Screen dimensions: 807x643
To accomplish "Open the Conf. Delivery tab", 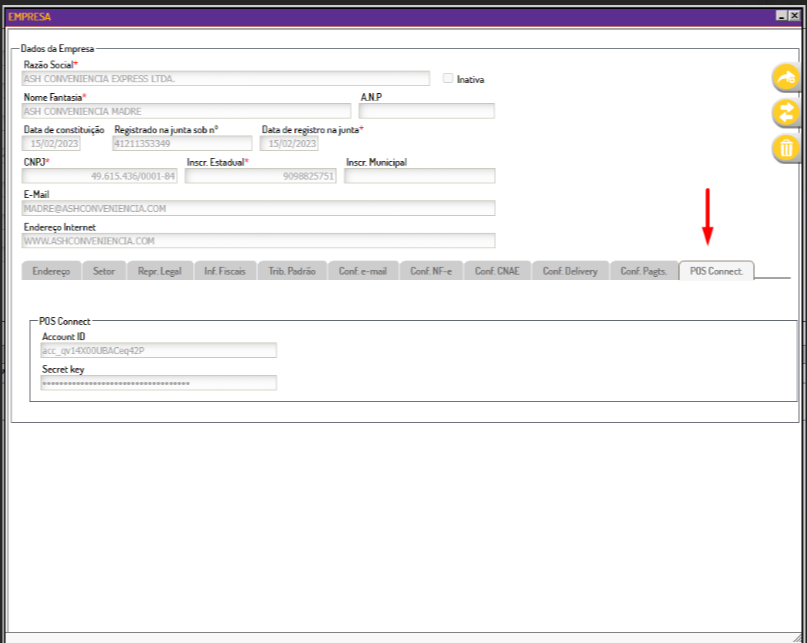I will (x=570, y=271).
